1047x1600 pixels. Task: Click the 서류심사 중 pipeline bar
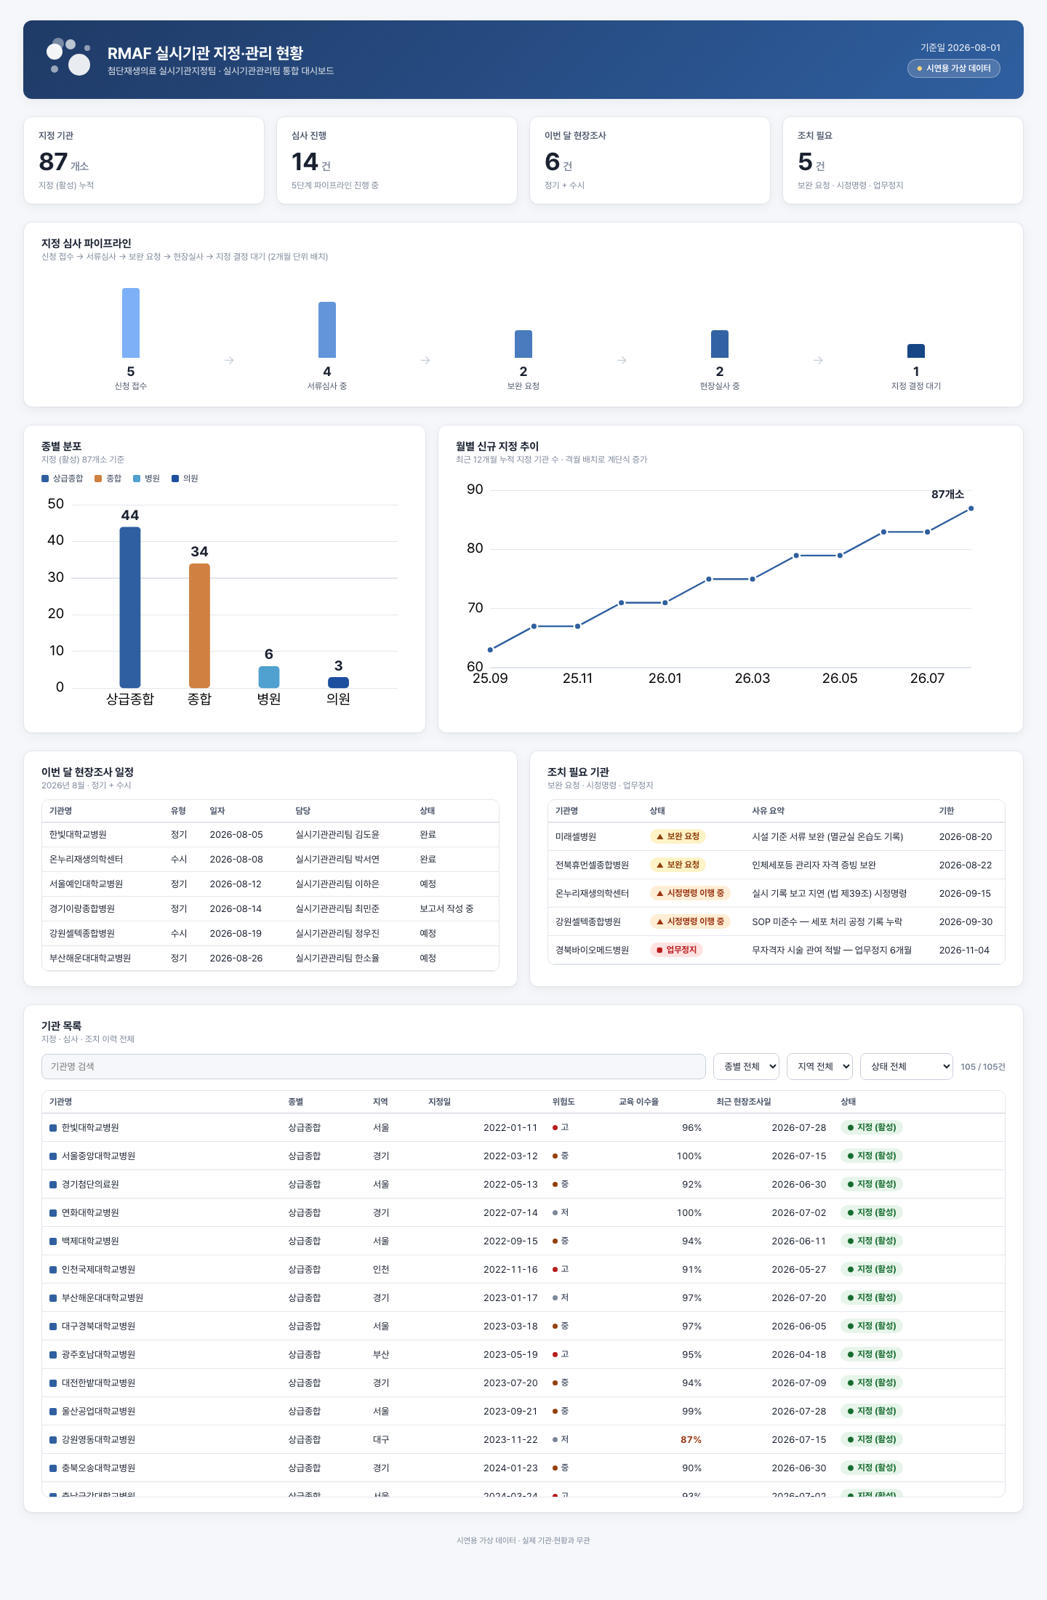tap(327, 330)
